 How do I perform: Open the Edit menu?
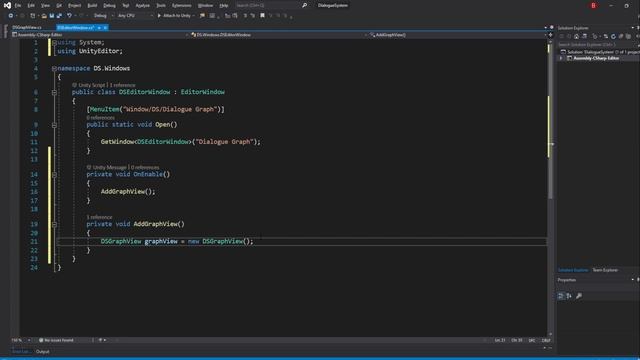tap(31, 6)
